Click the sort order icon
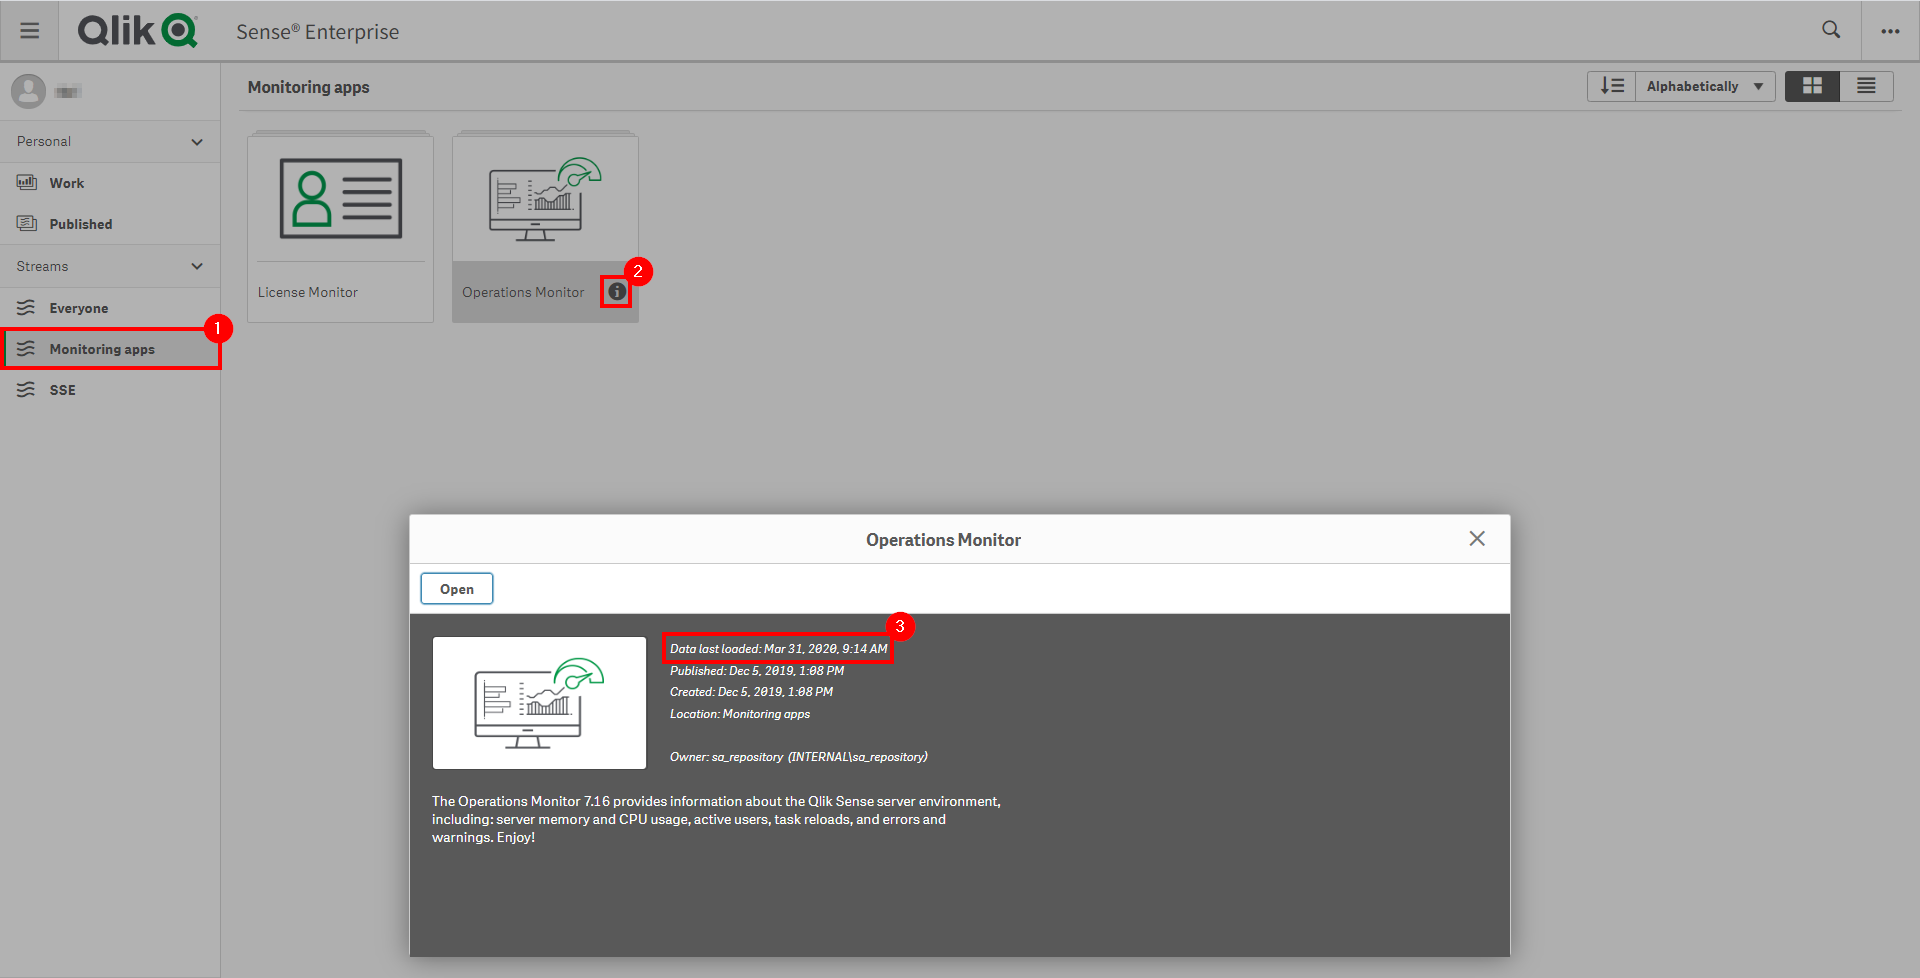Image resolution: width=1920 pixels, height=978 pixels. click(x=1611, y=86)
